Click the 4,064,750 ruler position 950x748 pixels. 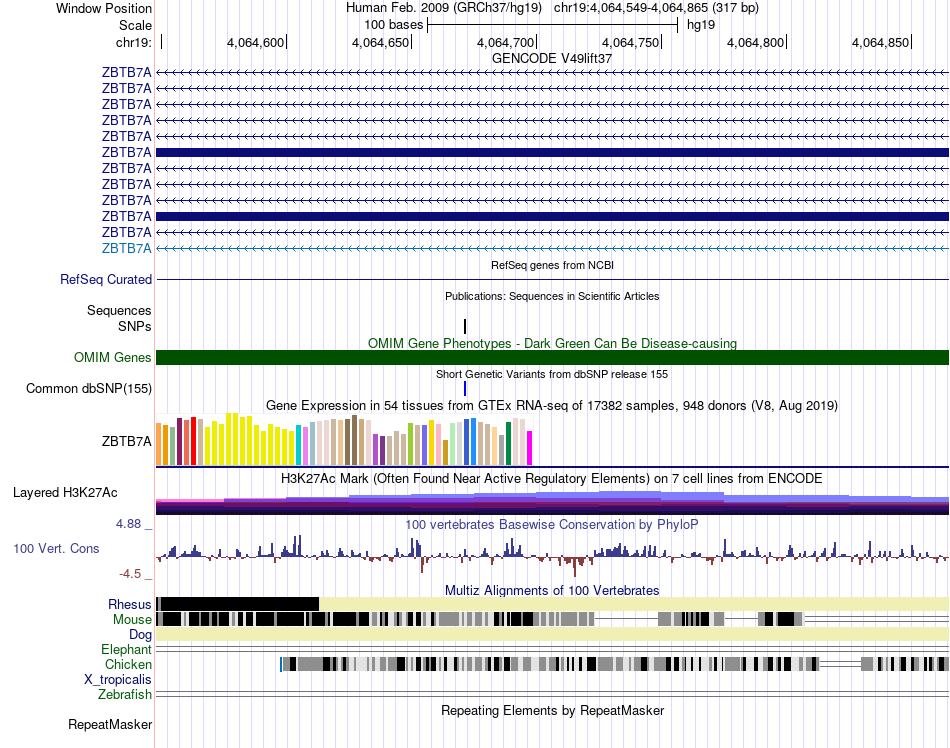pos(630,42)
